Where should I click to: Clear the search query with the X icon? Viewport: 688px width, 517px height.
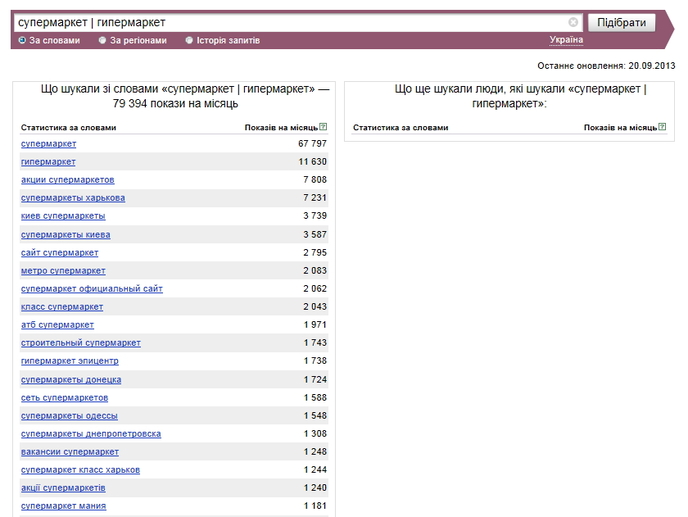(x=573, y=22)
